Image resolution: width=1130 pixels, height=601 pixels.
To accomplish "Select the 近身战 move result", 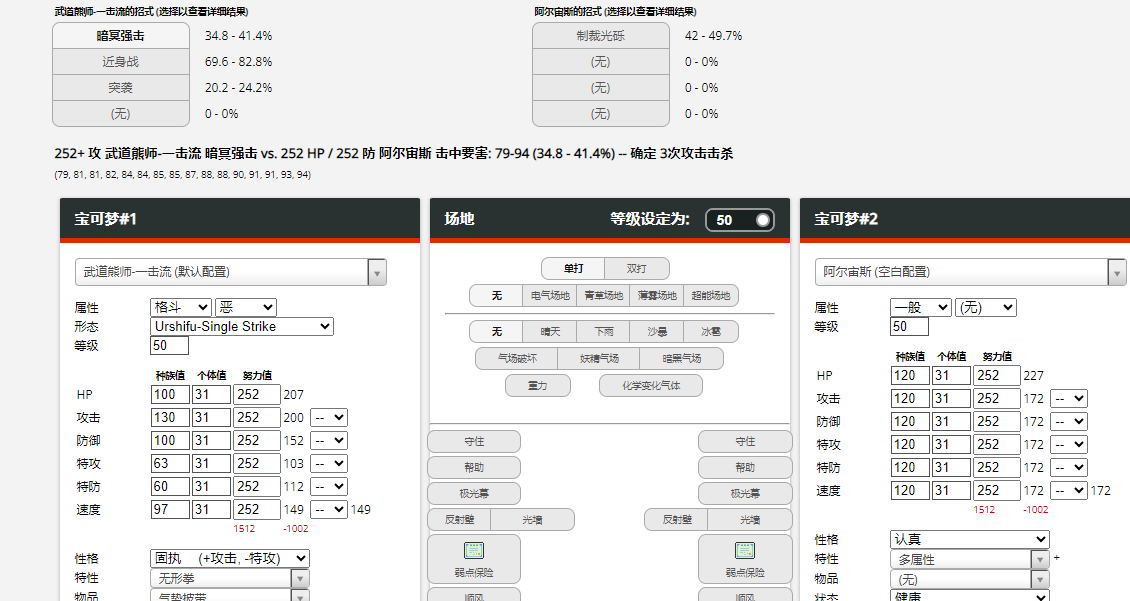I will coord(120,62).
